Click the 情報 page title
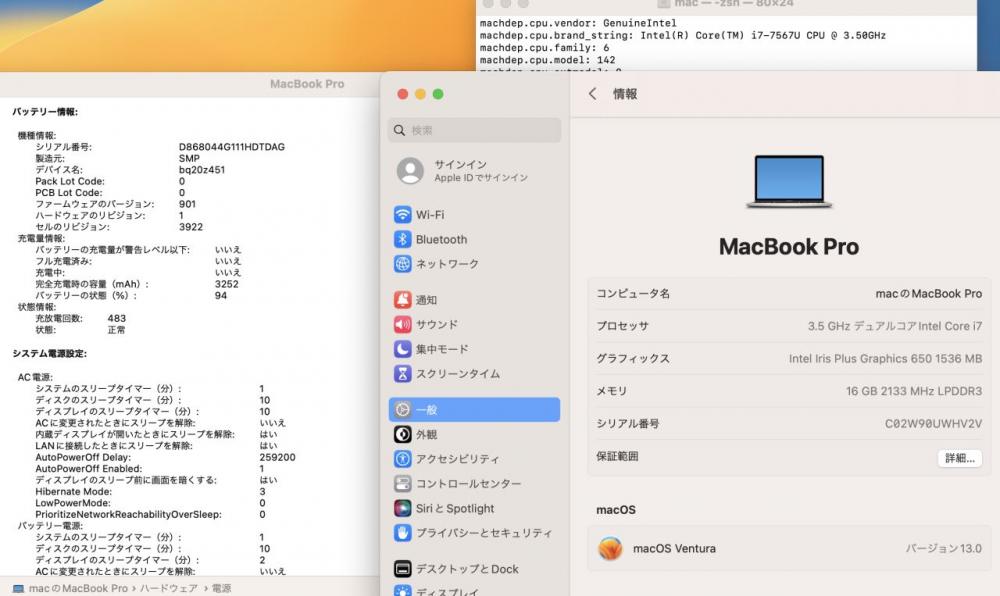Viewport: 1000px width, 596px height. (x=625, y=94)
